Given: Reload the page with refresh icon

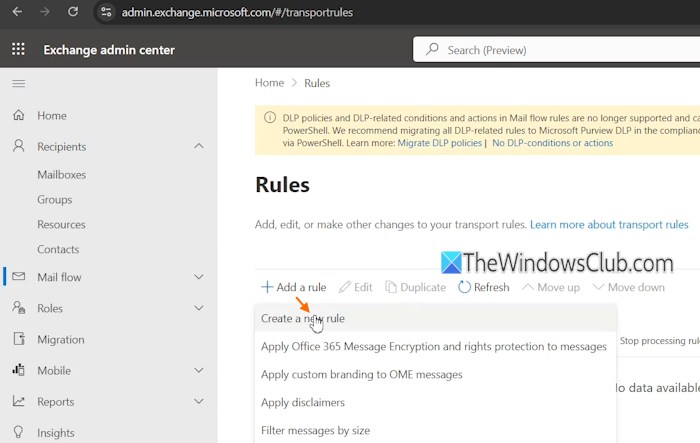Looking at the screenshot, I should point(73,12).
